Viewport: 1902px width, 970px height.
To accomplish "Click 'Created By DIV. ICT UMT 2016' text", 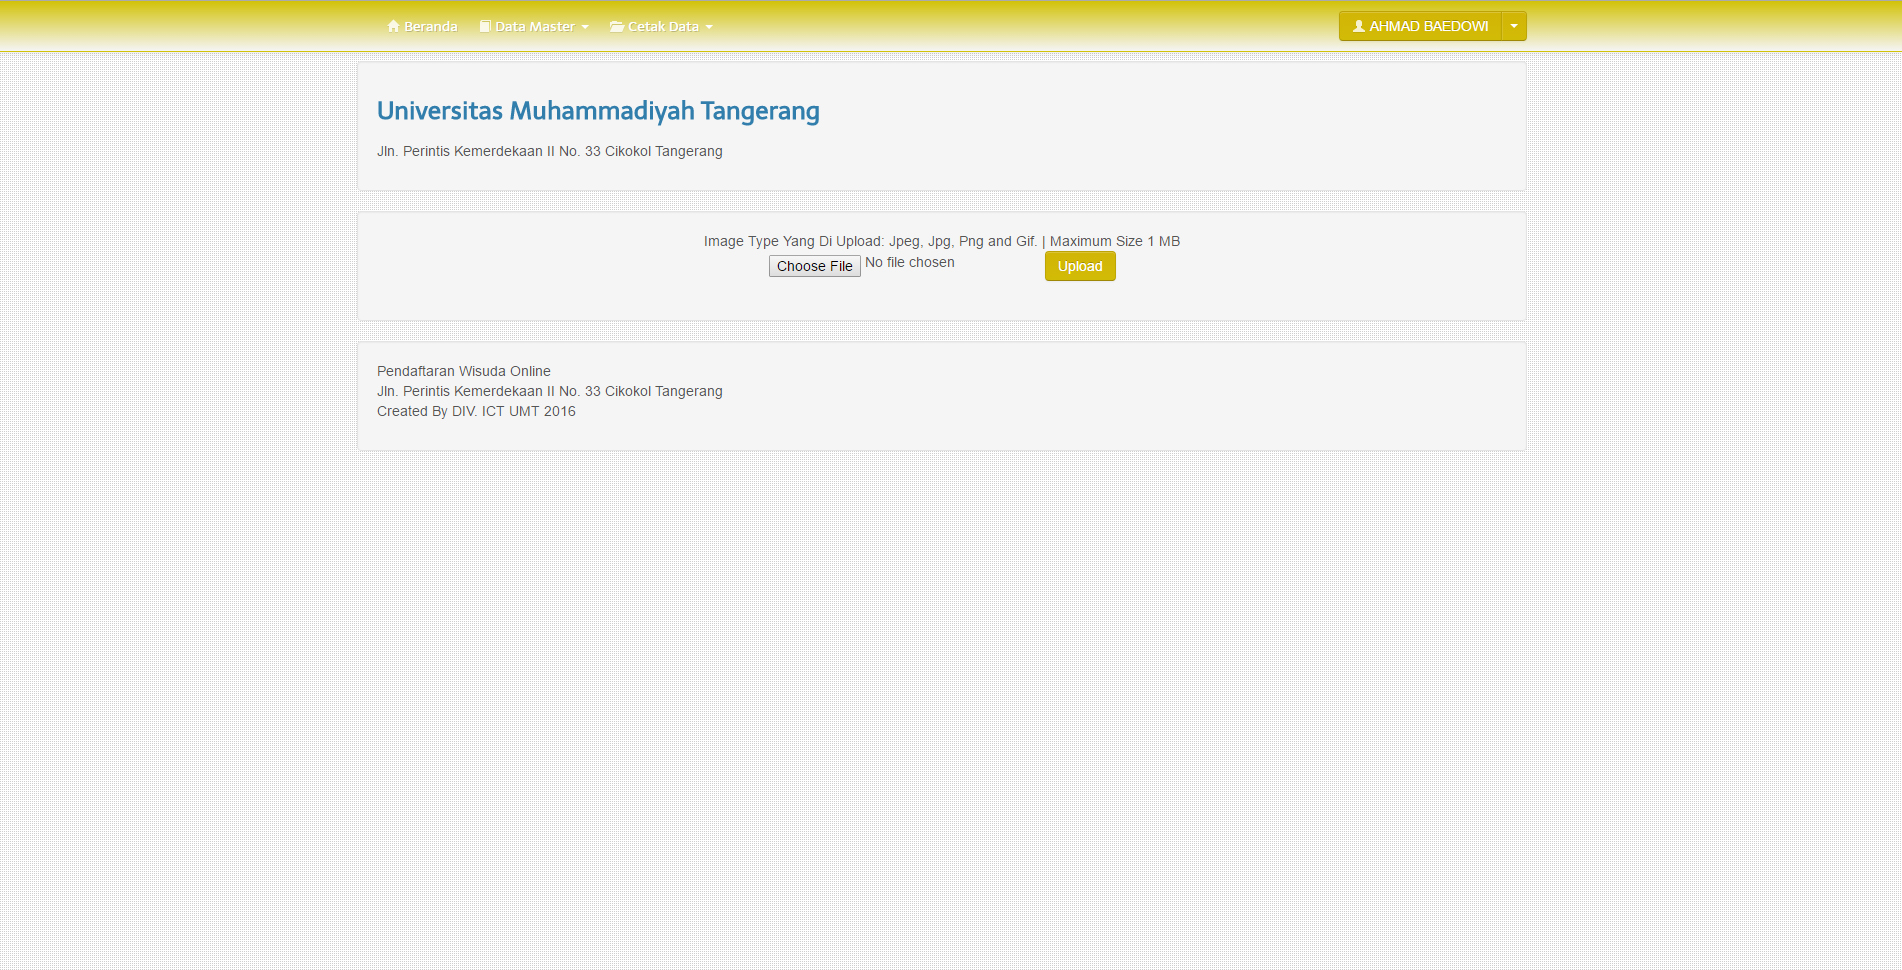I will pyautogui.click(x=476, y=411).
